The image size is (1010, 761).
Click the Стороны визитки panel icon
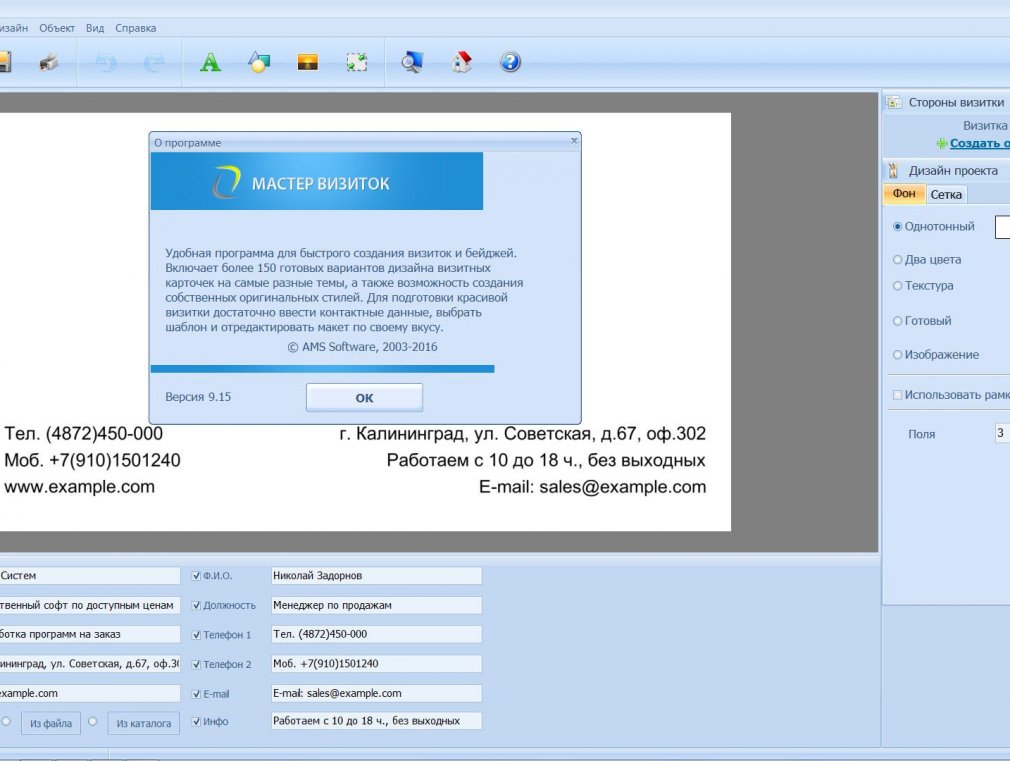[893, 102]
